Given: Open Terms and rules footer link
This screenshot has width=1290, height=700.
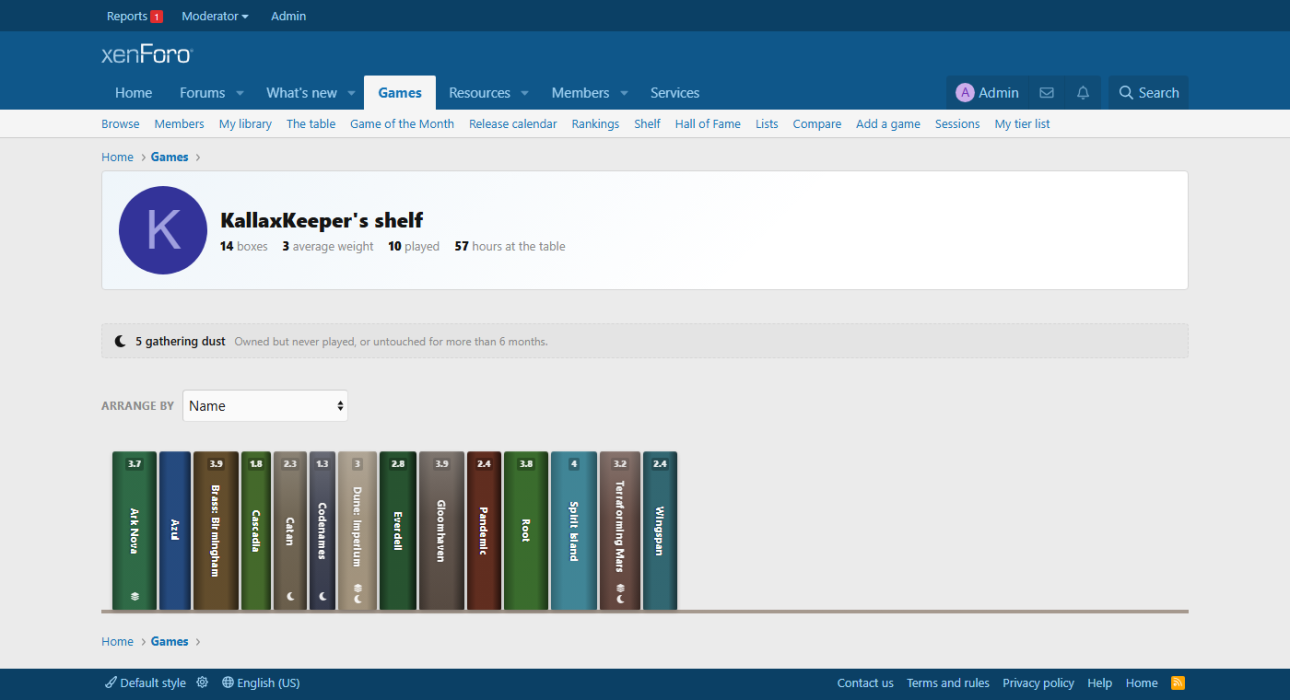Looking at the screenshot, I should (948, 683).
